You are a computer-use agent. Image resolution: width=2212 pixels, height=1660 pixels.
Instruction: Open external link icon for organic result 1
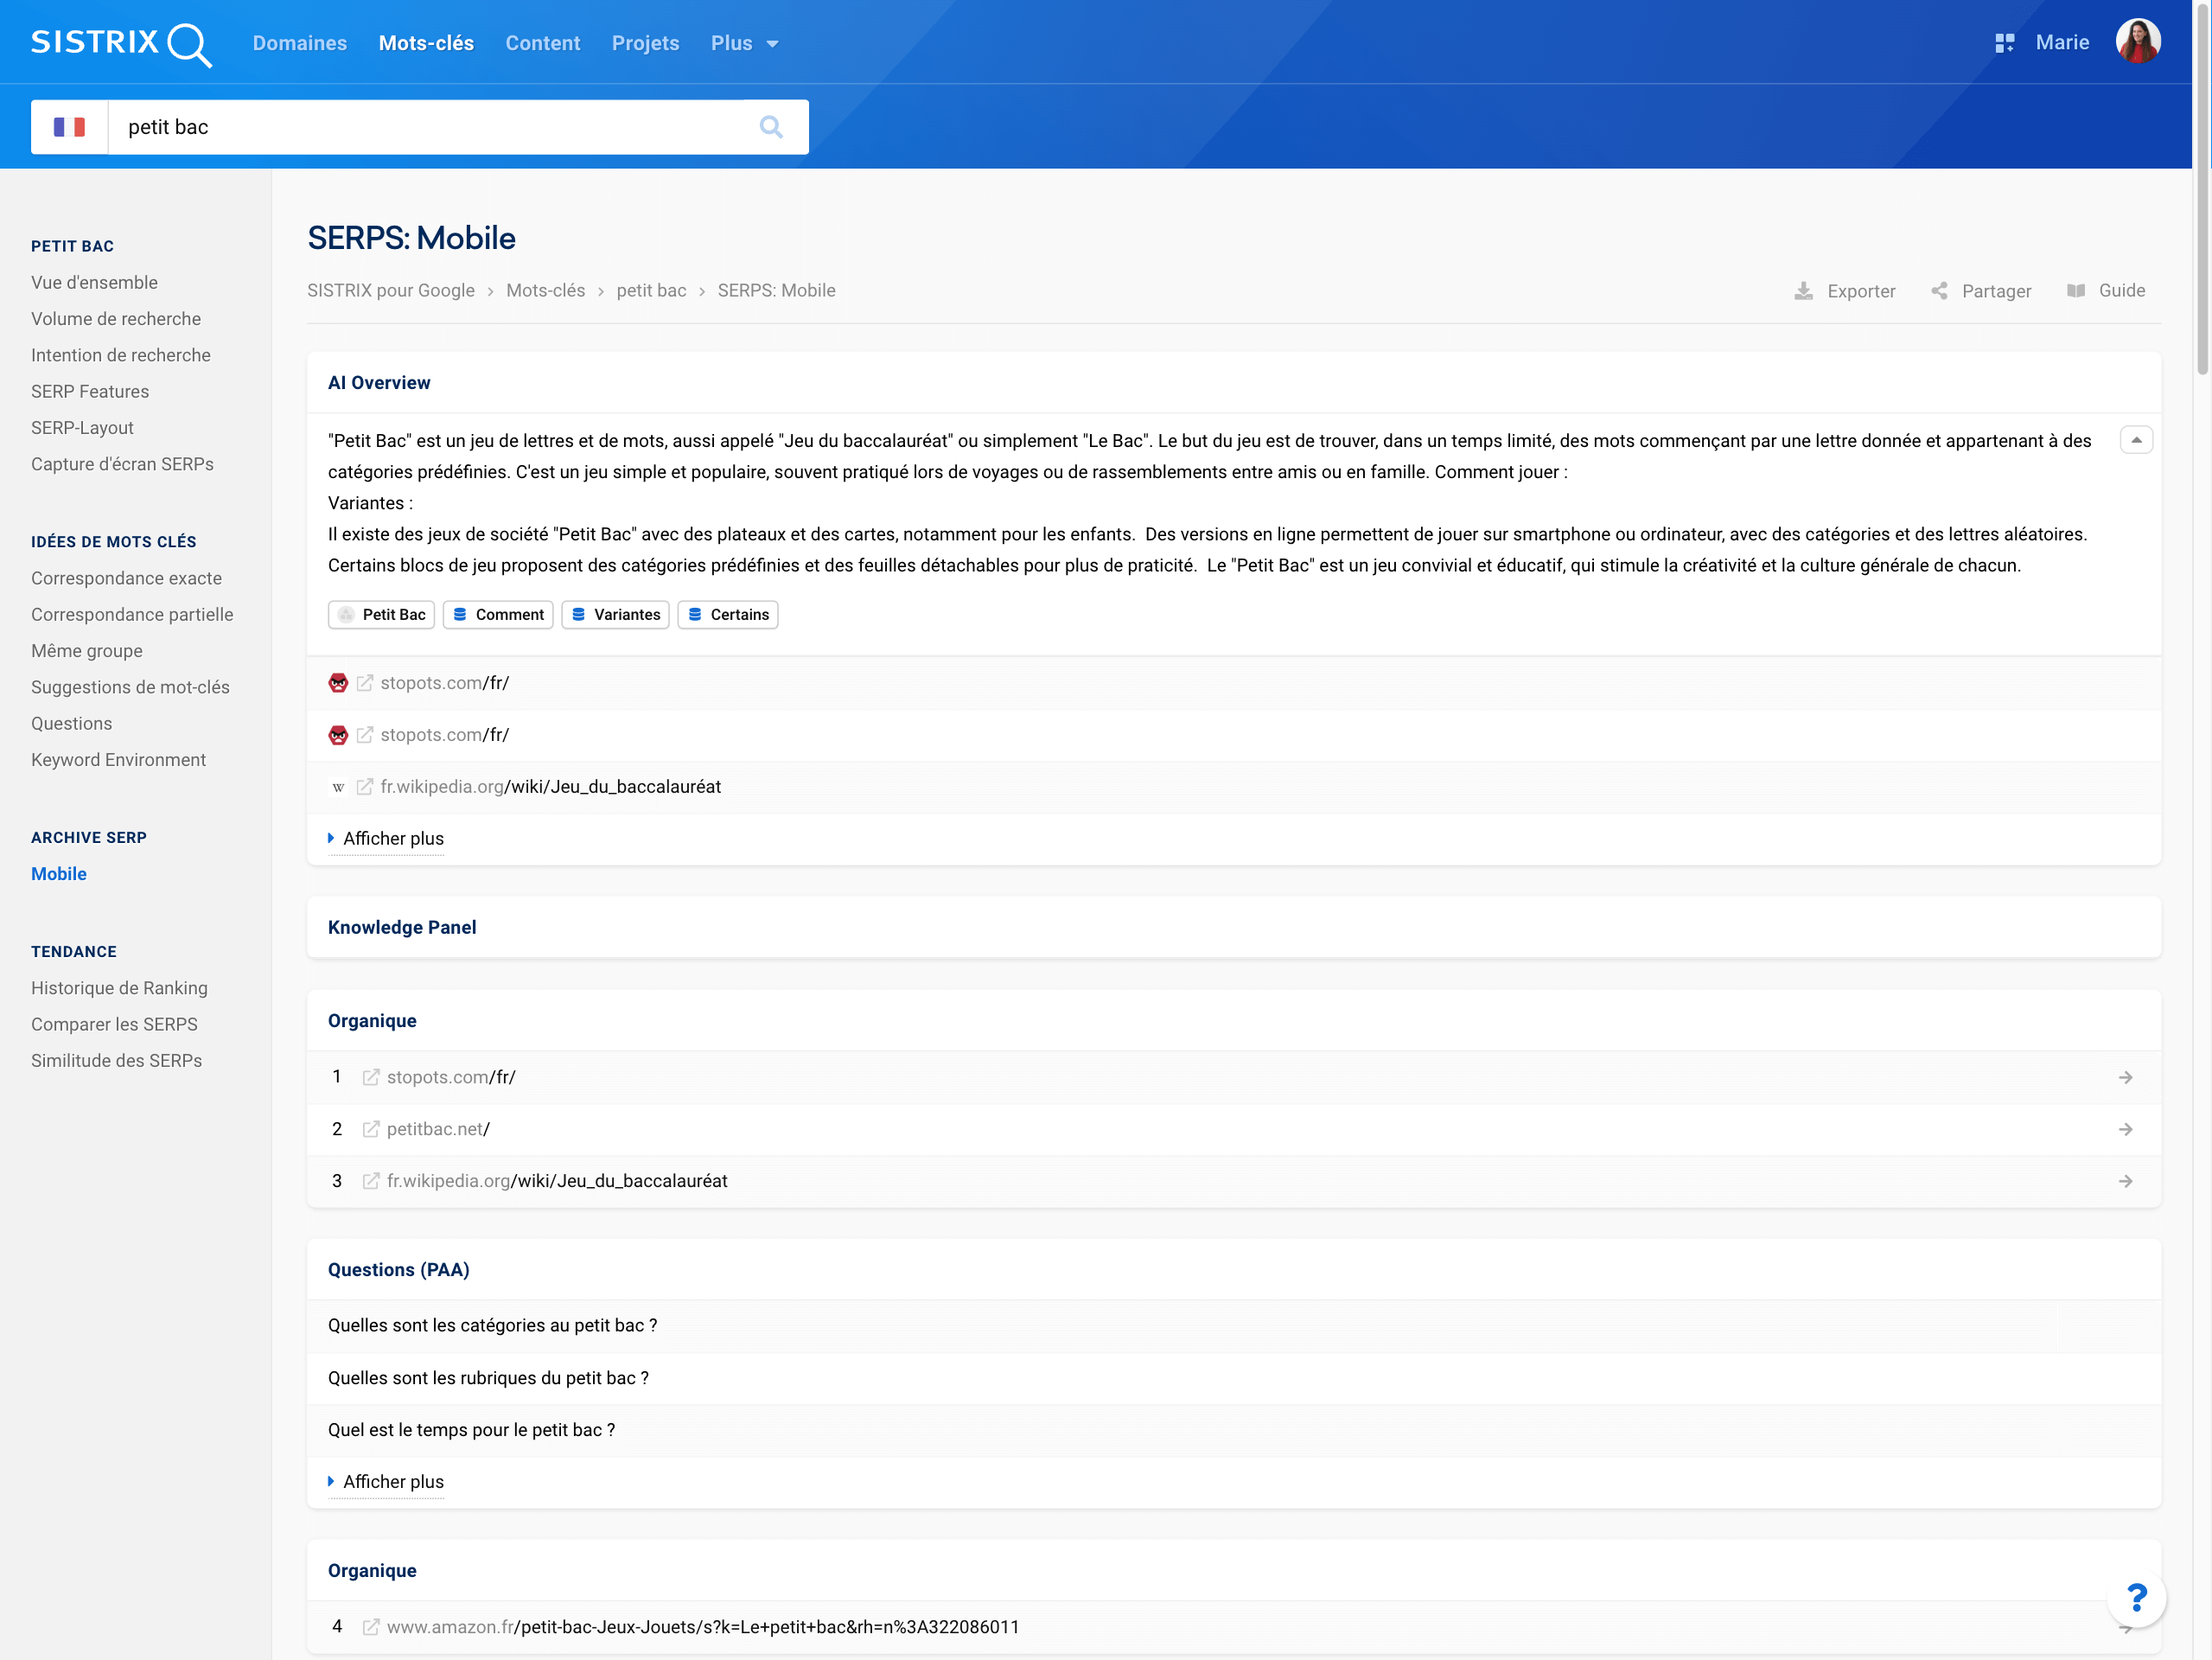371,1077
